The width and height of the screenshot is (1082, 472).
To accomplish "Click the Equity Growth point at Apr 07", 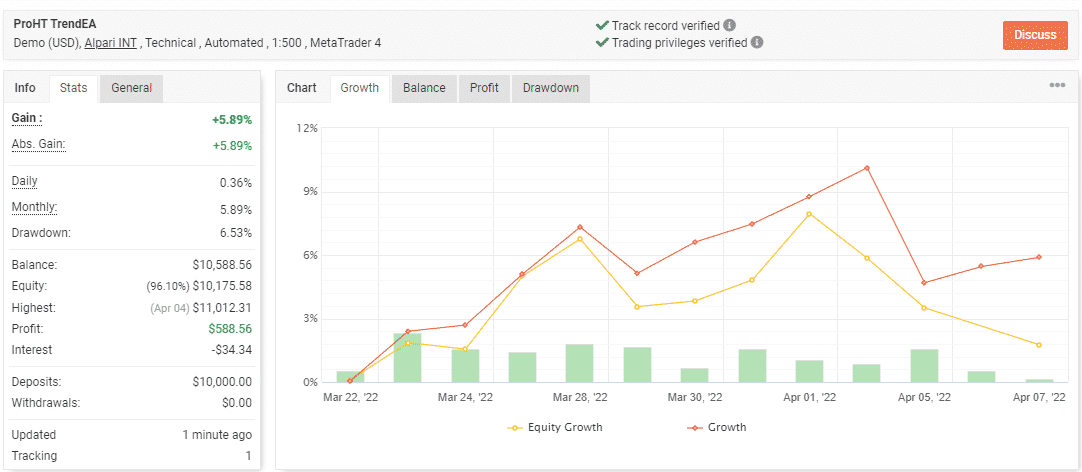I will click(1039, 344).
